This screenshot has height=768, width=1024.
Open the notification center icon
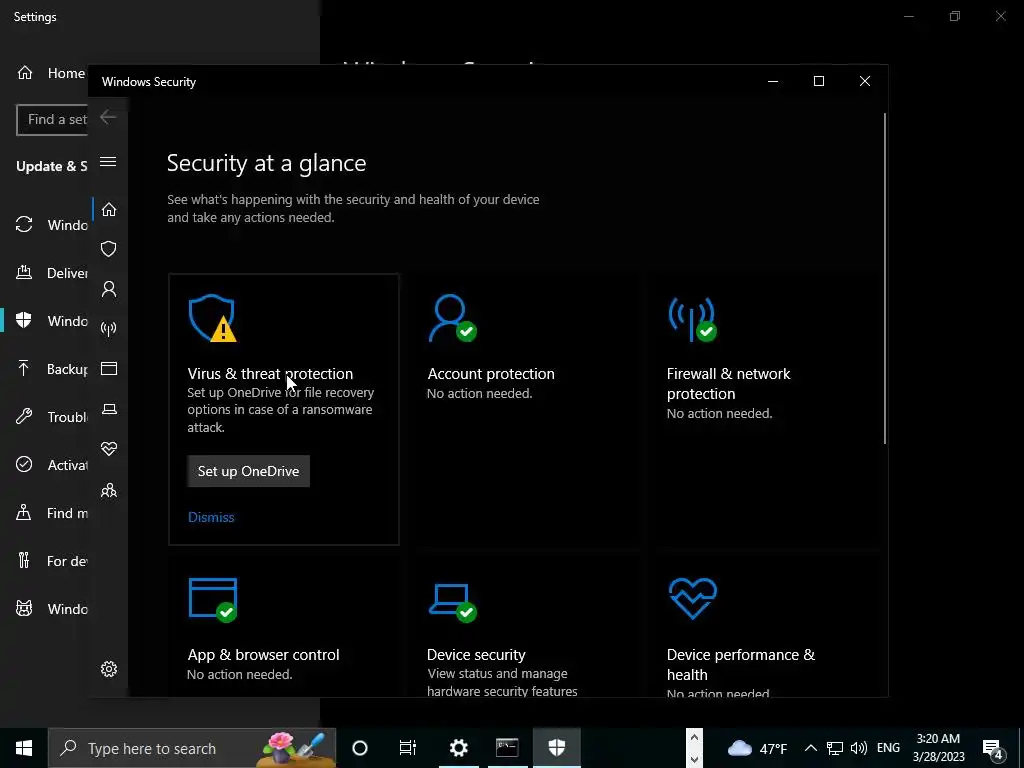click(x=993, y=749)
